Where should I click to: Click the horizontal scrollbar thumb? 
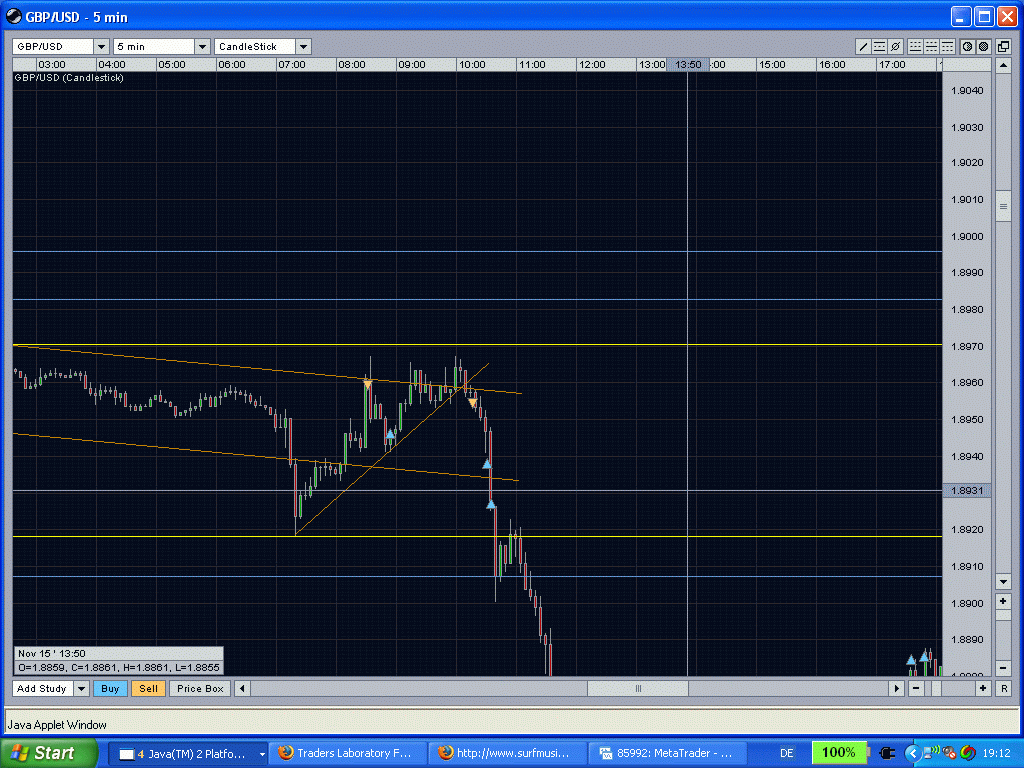(638, 688)
